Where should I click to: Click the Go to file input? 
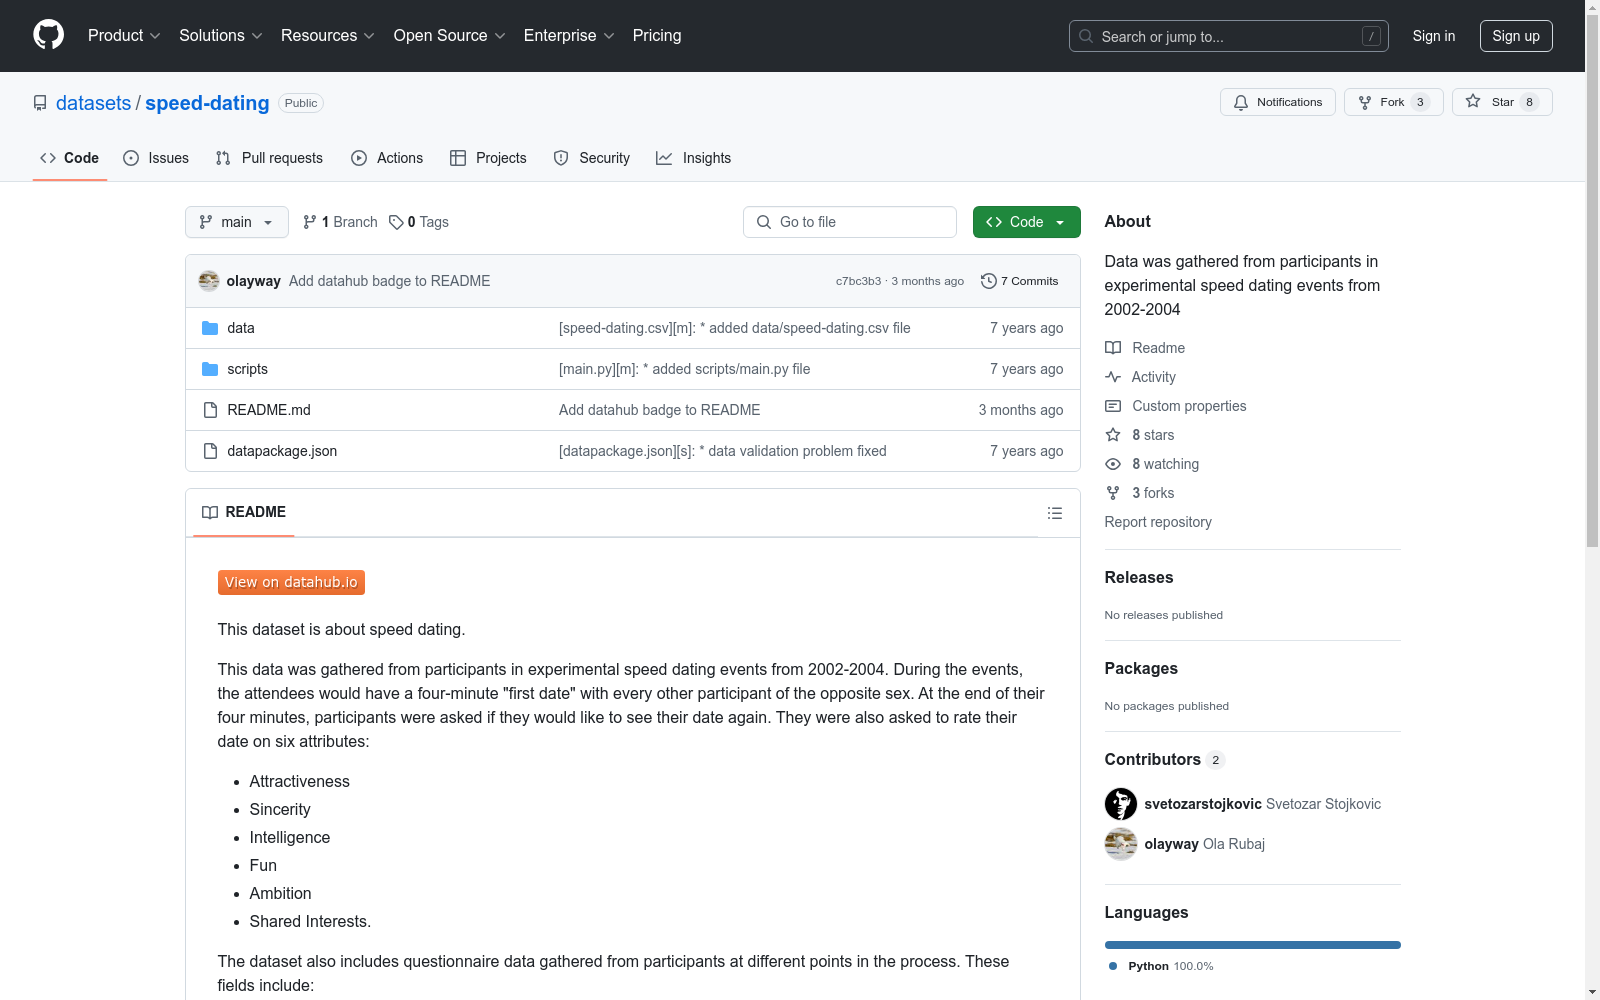point(850,222)
